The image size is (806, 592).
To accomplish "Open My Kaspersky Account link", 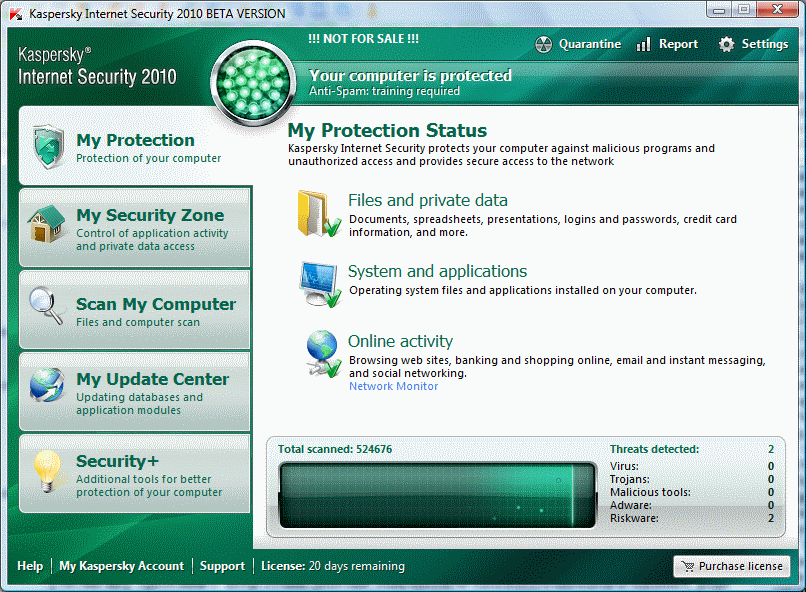I will (x=121, y=566).
